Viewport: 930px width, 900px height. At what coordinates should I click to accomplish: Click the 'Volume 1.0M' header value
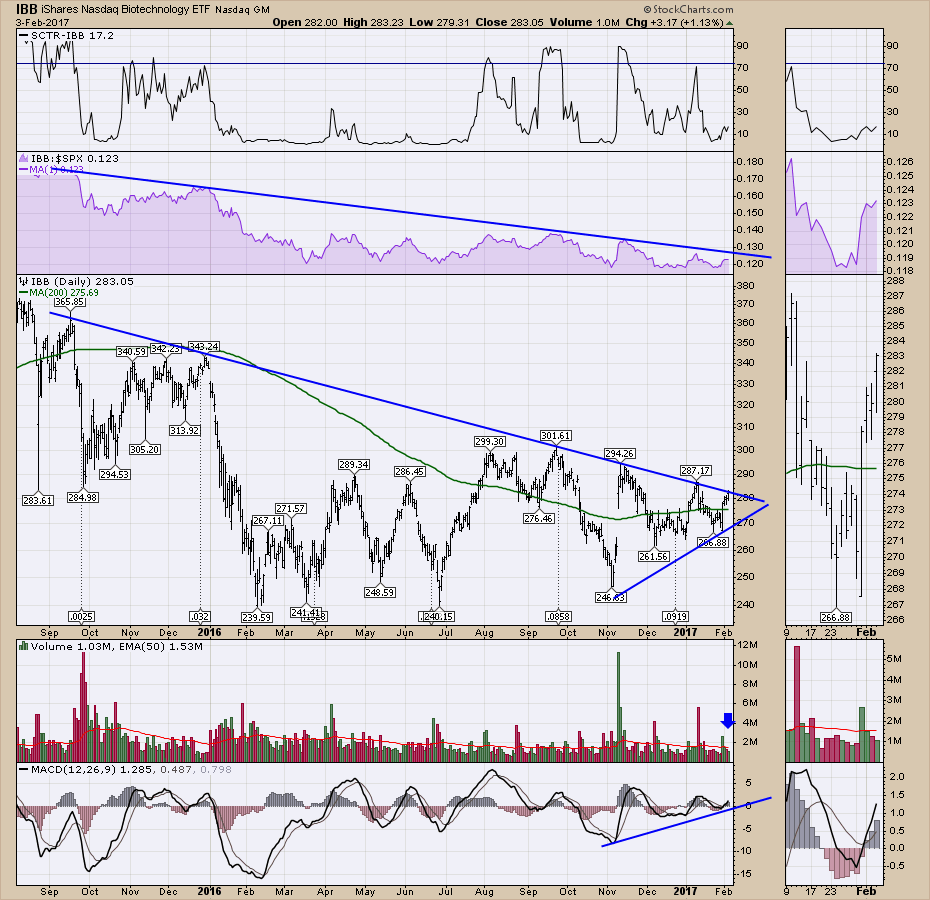[x=584, y=22]
